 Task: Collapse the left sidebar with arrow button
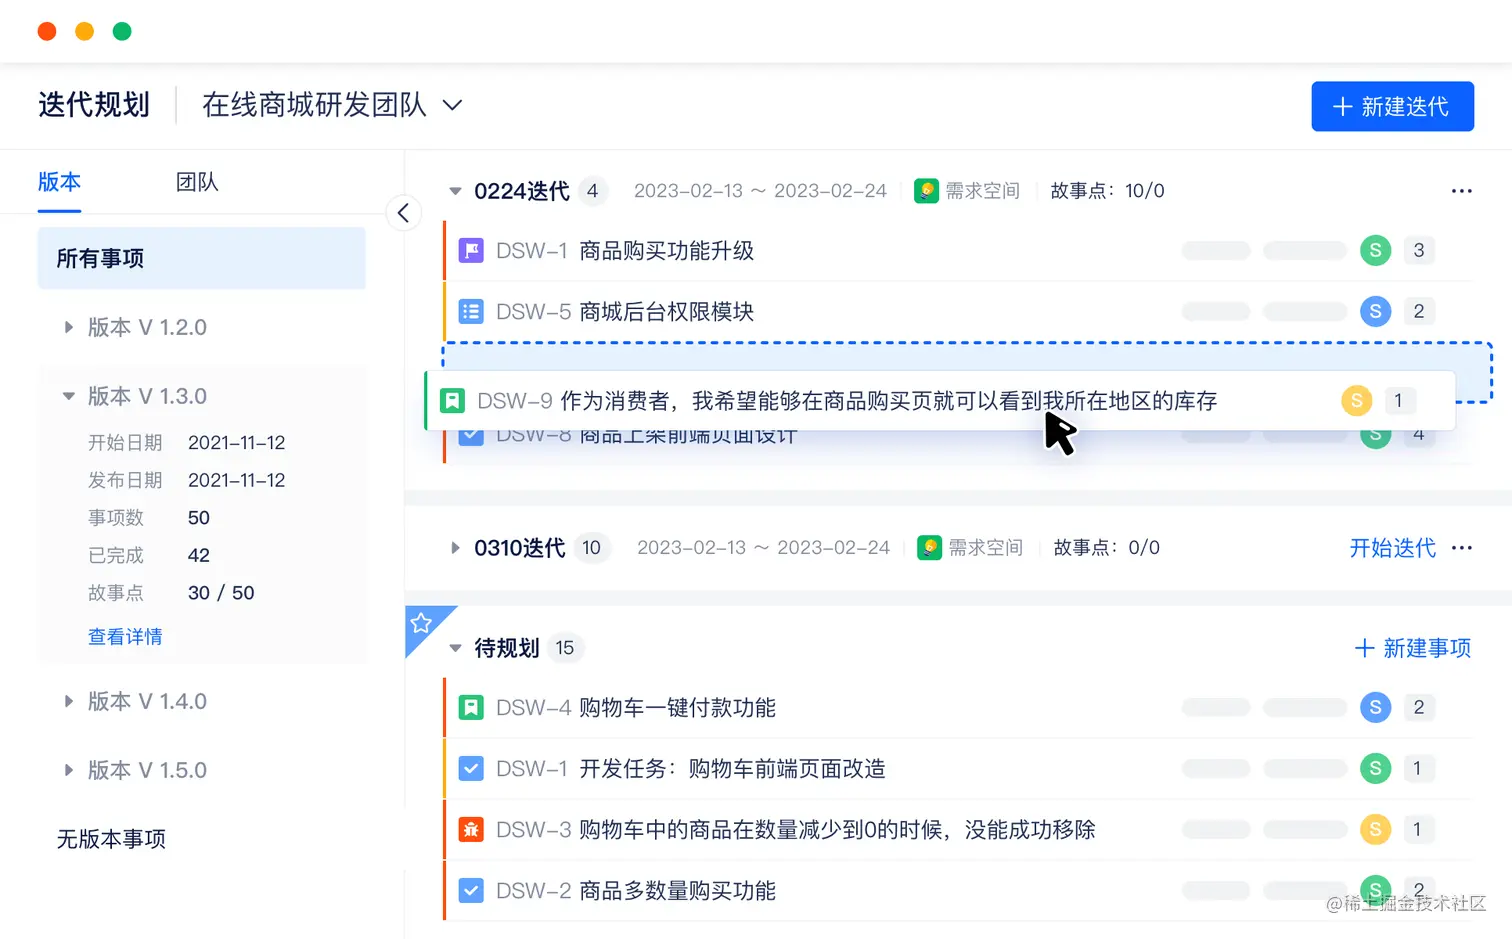(x=403, y=212)
